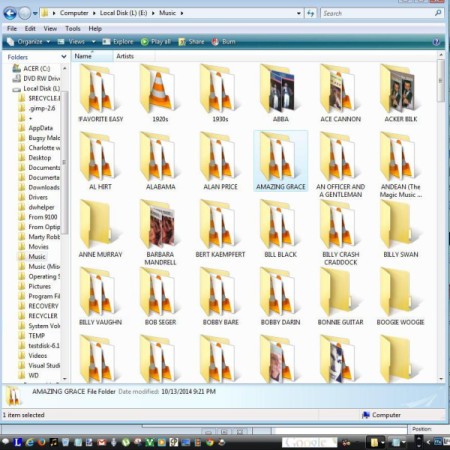The height and width of the screenshot is (450, 450).
Task: Open the address bar history dropdown
Action: coord(298,13)
